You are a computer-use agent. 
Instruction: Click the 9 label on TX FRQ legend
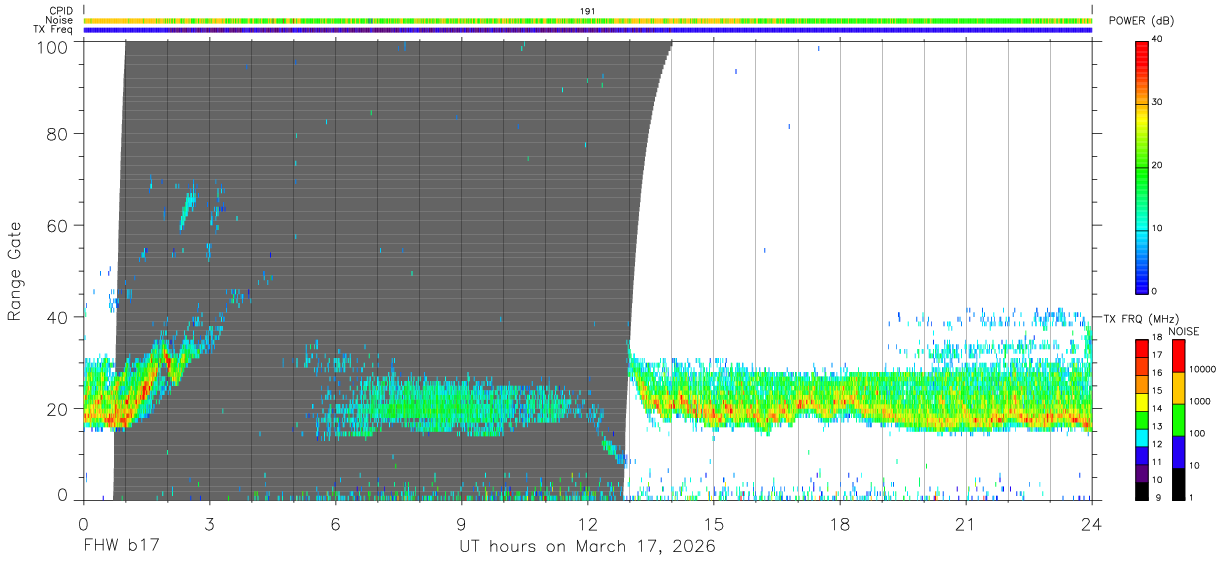coord(1156,497)
